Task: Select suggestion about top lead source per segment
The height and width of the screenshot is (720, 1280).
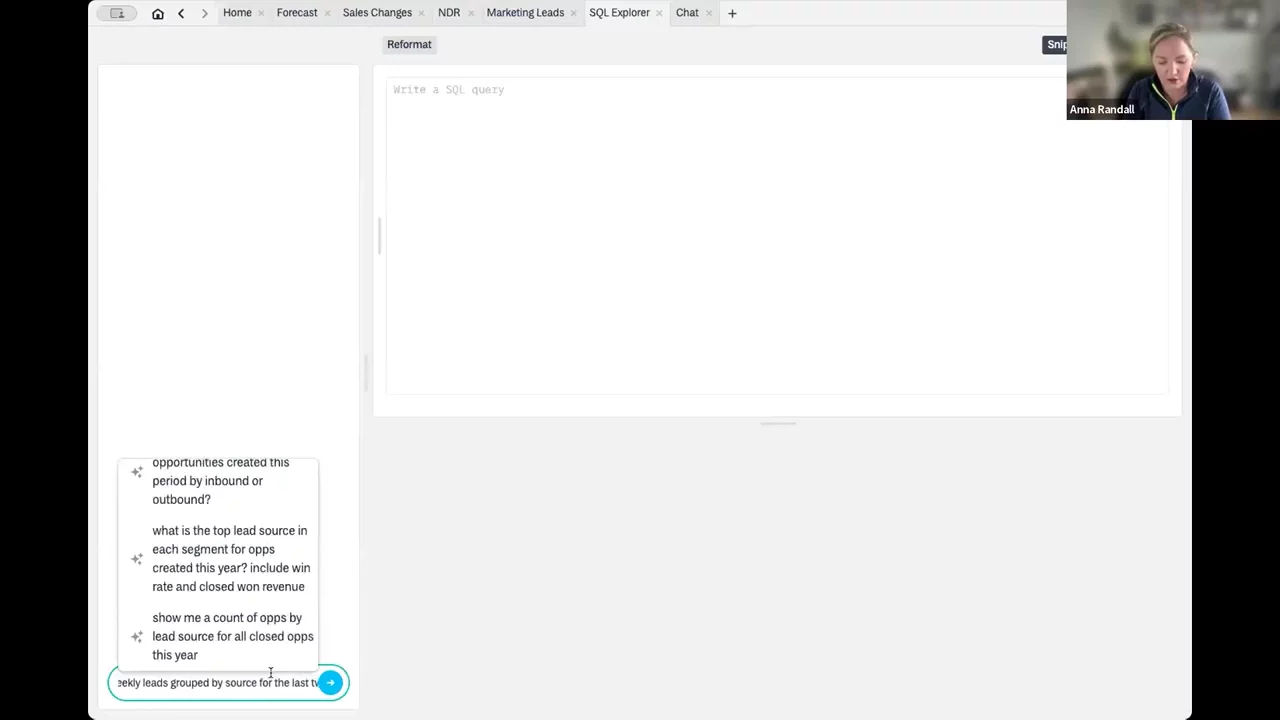Action: 230,558
